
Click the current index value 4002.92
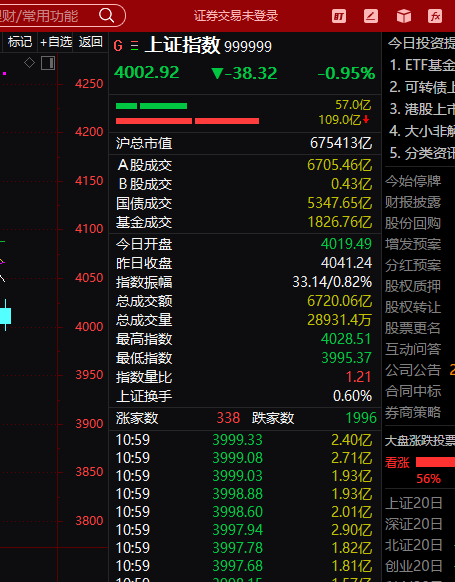147,72
